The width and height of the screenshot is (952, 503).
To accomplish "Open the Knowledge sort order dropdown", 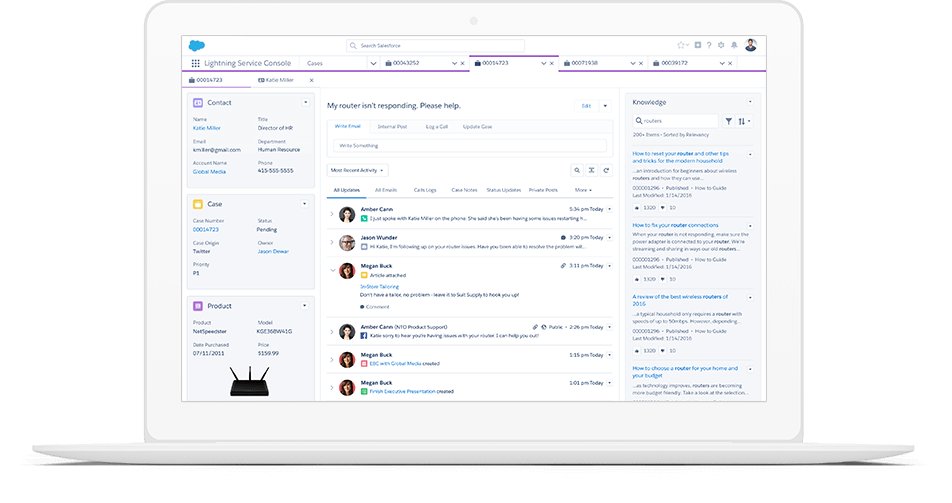I will coord(745,121).
